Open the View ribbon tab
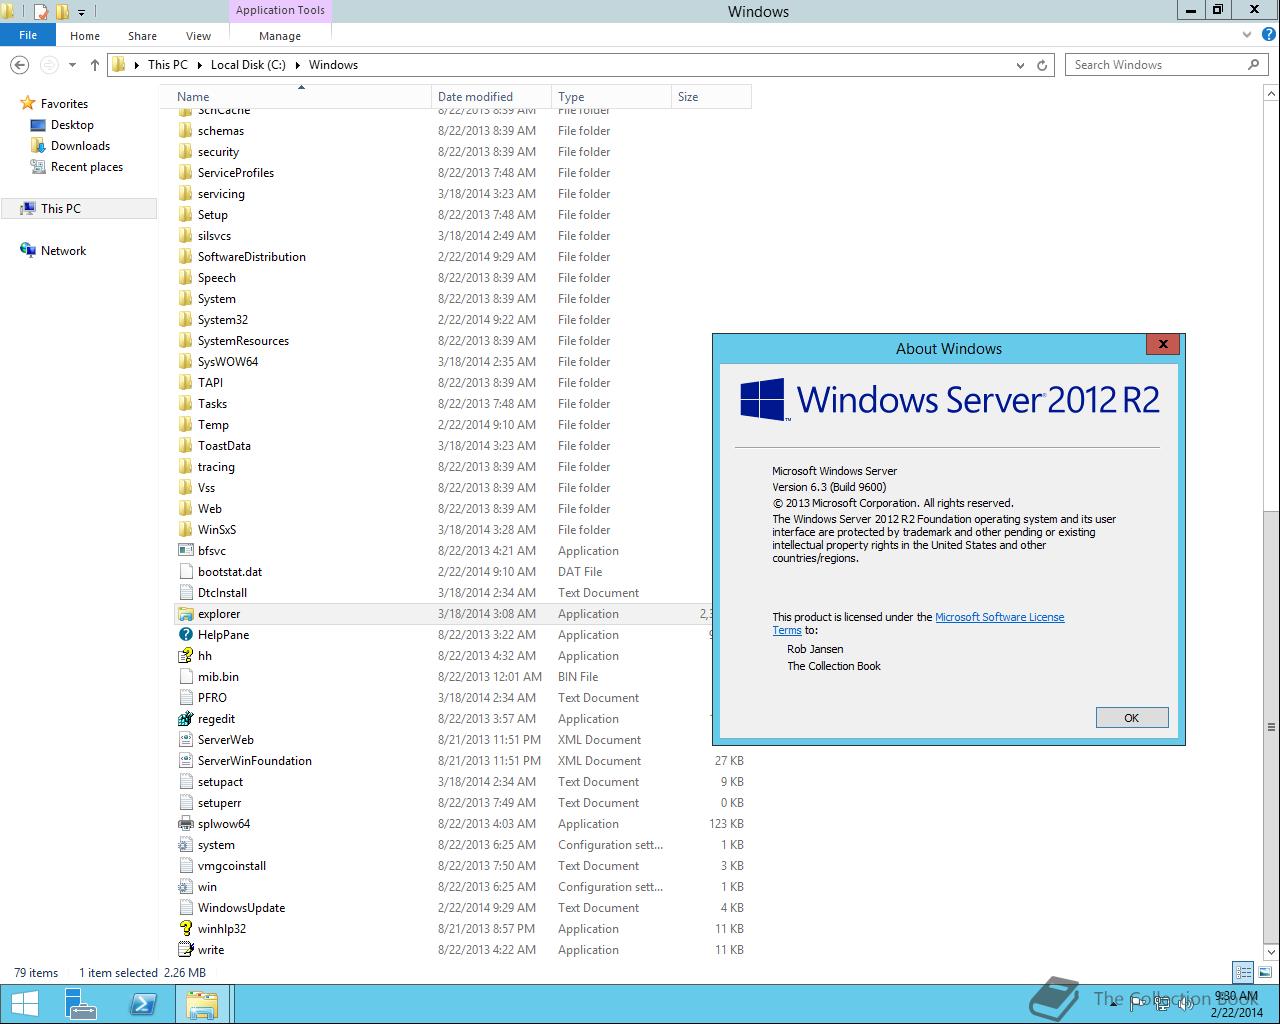Screen dimensions: 1280x1024 198,36
